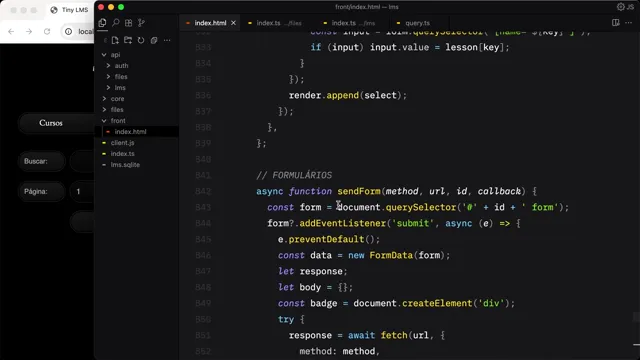
Task: Collapse all folders in explorer
Action: point(154,40)
